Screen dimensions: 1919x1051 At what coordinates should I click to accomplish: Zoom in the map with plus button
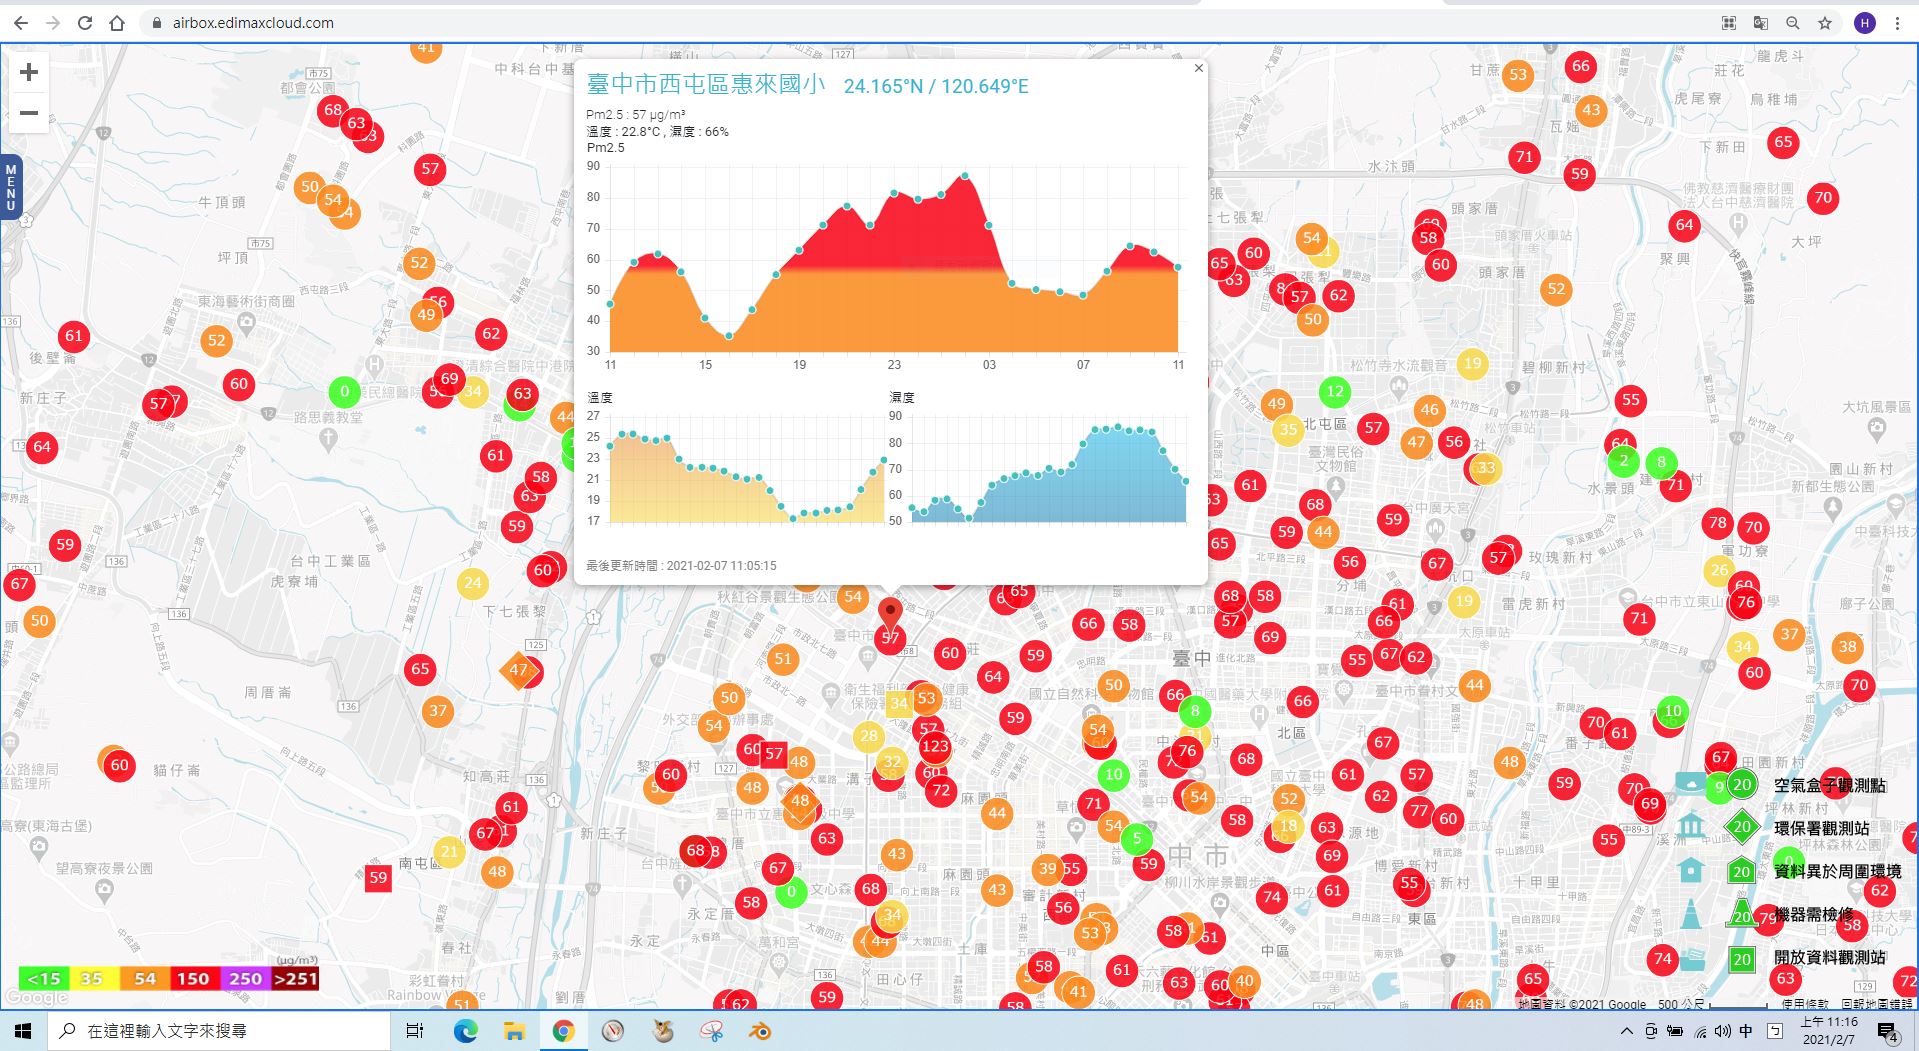pyautogui.click(x=29, y=72)
